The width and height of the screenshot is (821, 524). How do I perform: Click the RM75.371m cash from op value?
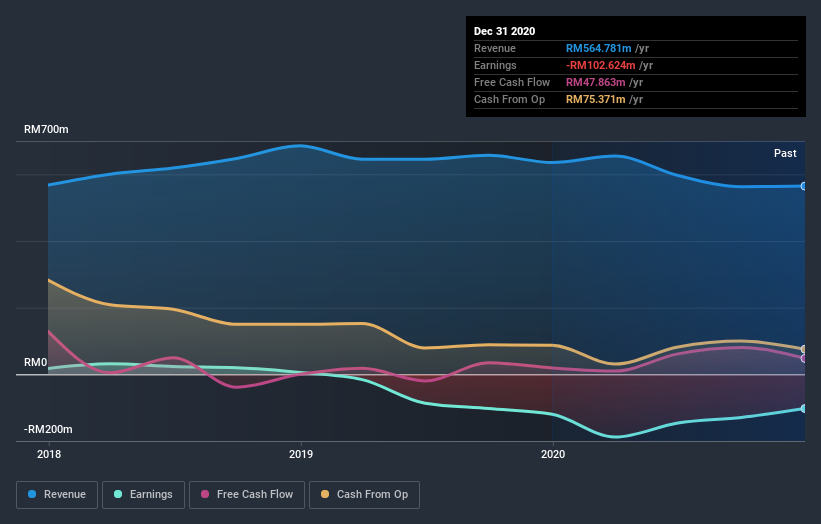click(595, 99)
